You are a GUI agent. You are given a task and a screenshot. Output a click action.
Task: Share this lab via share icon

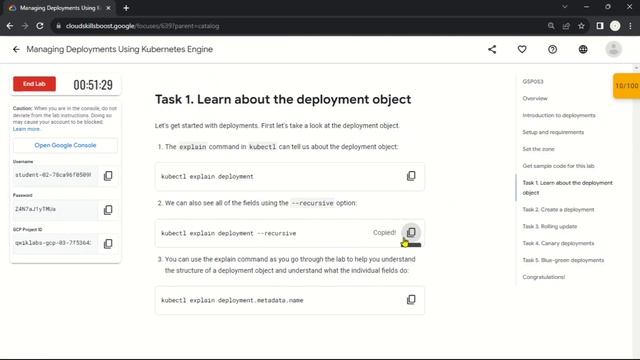[492, 49]
